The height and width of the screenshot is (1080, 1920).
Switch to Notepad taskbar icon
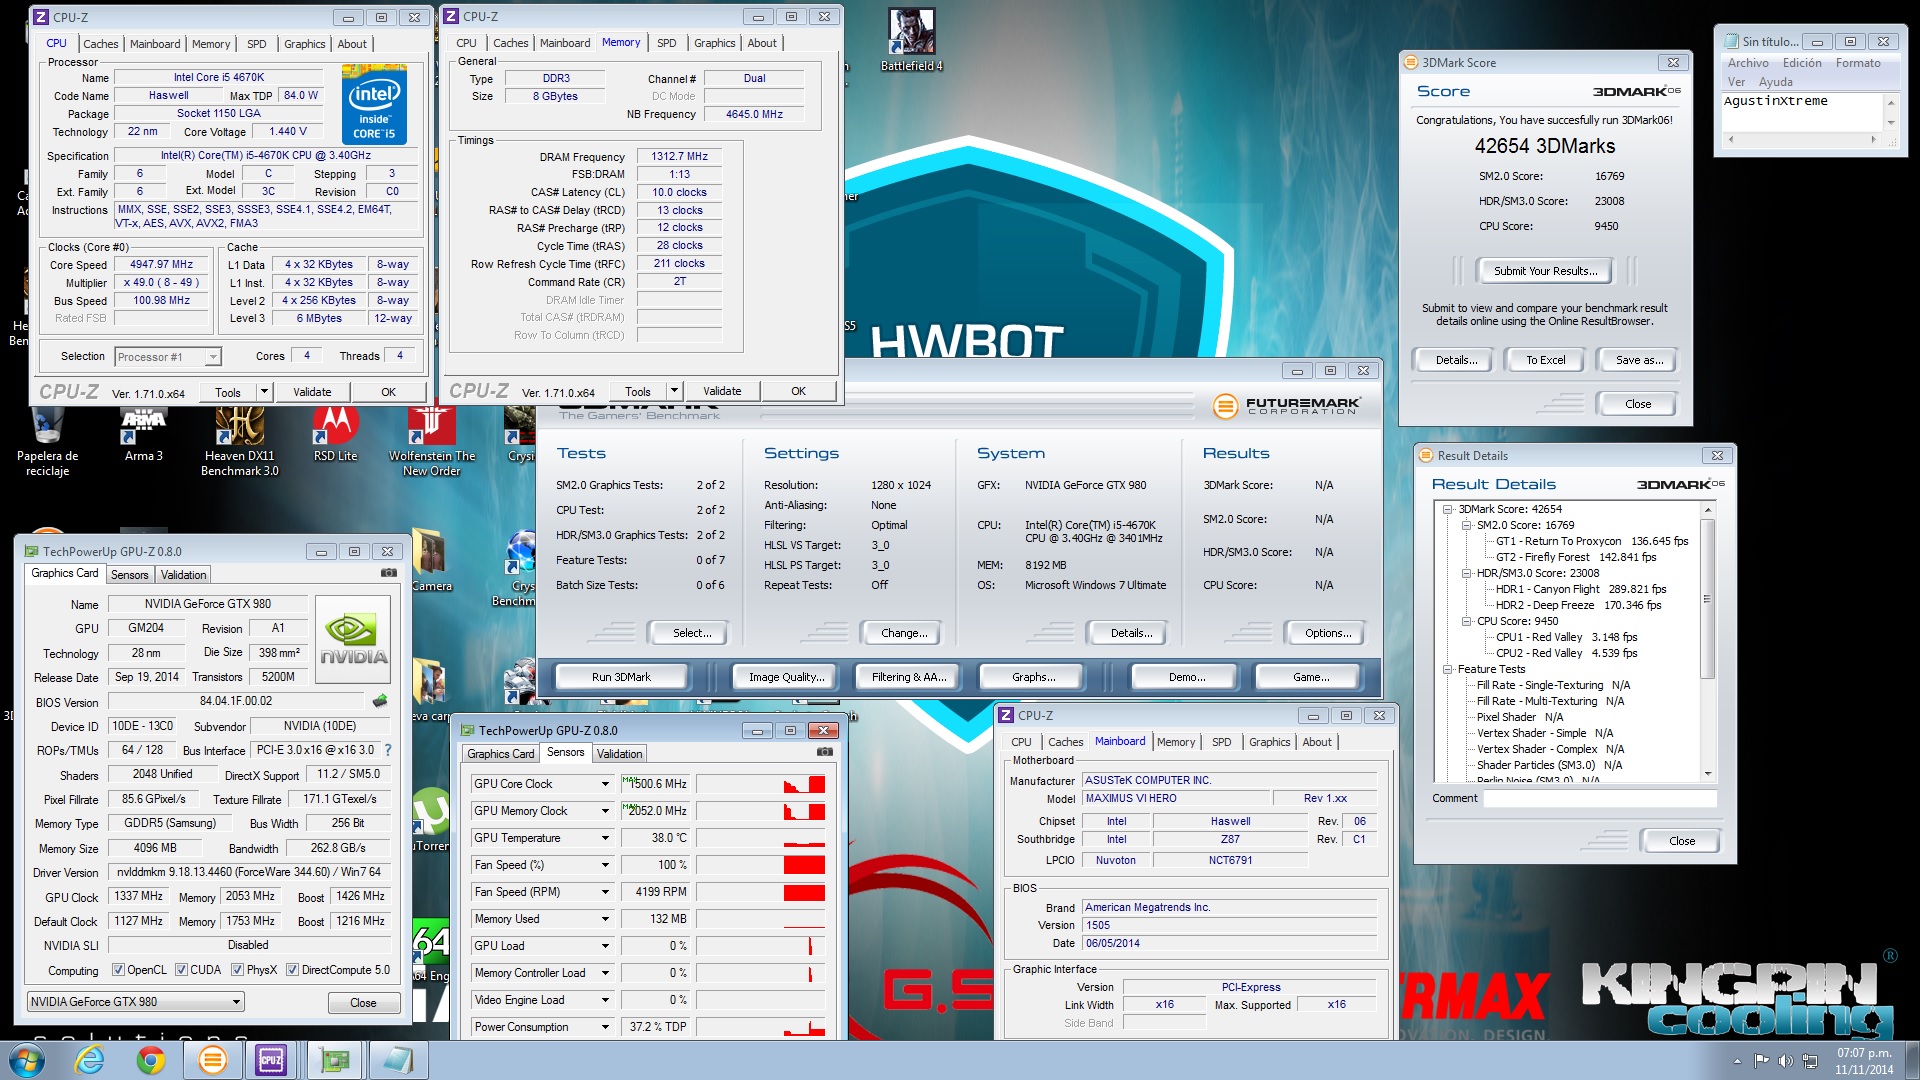pyautogui.click(x=397, y=1060)
